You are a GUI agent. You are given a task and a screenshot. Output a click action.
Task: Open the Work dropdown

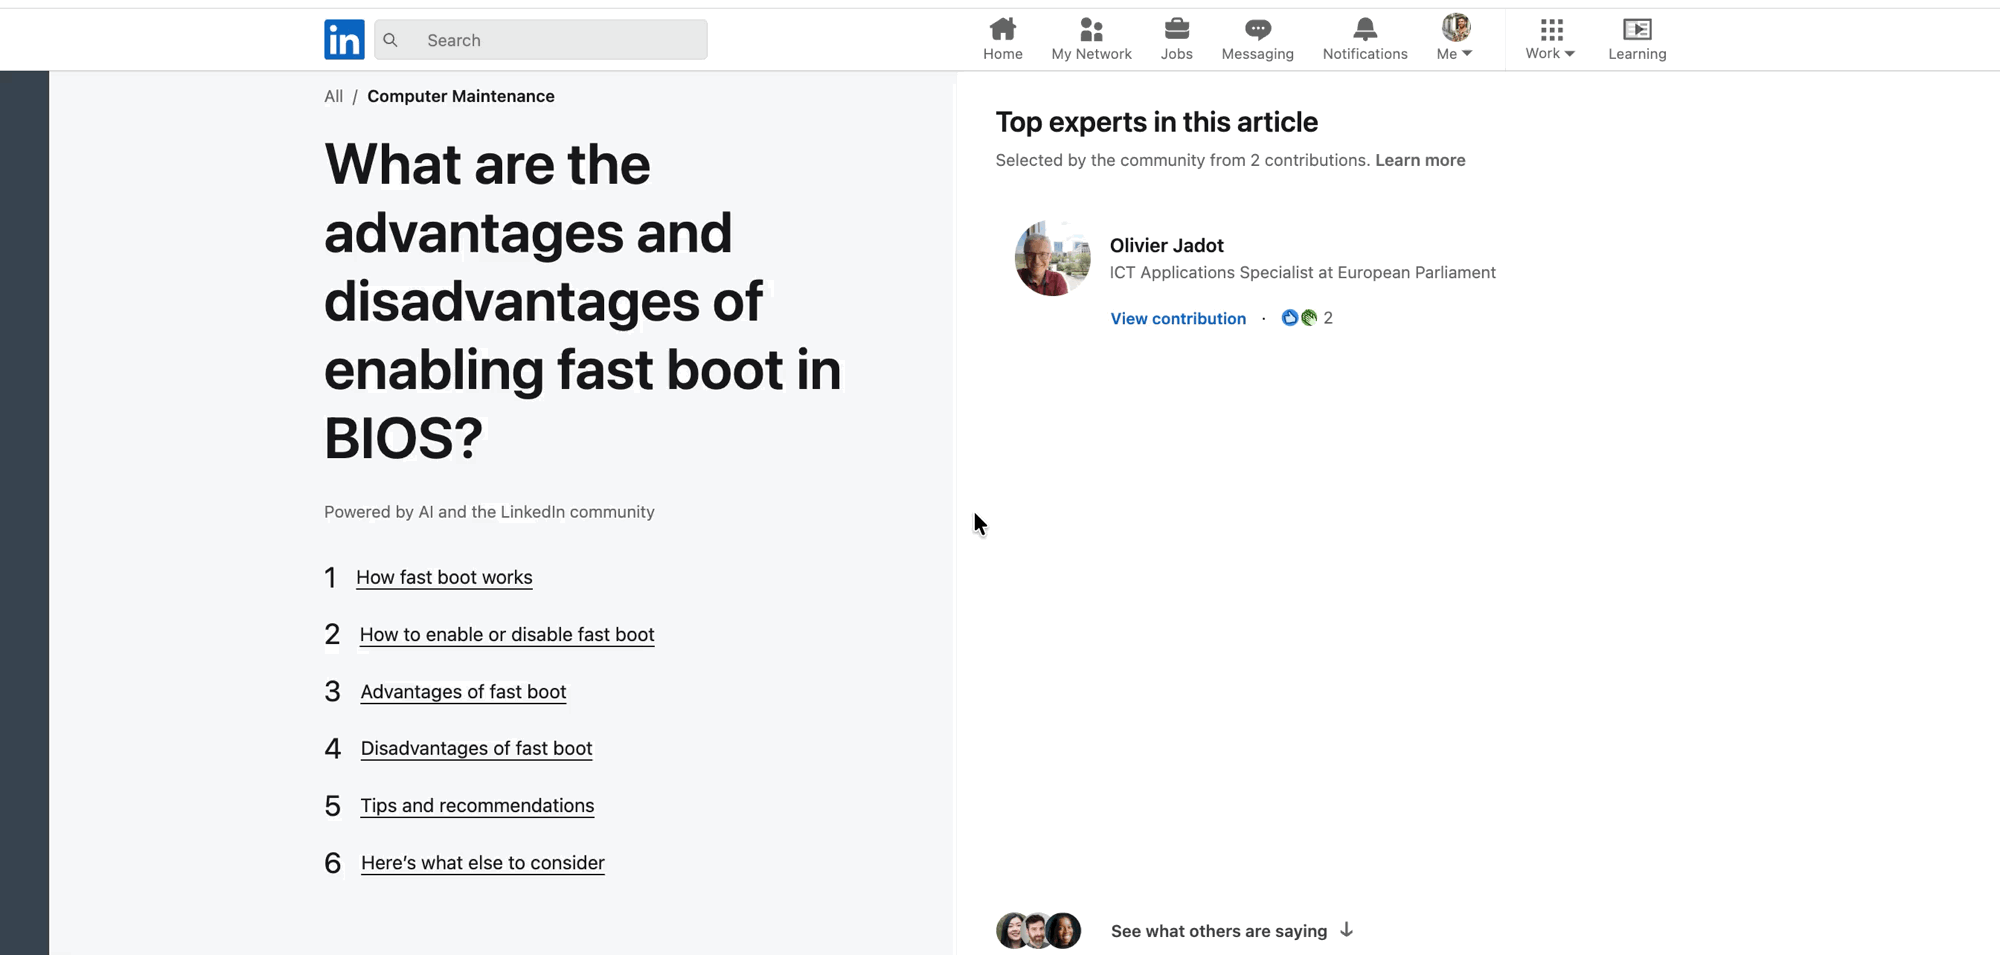coord(1548,39)
